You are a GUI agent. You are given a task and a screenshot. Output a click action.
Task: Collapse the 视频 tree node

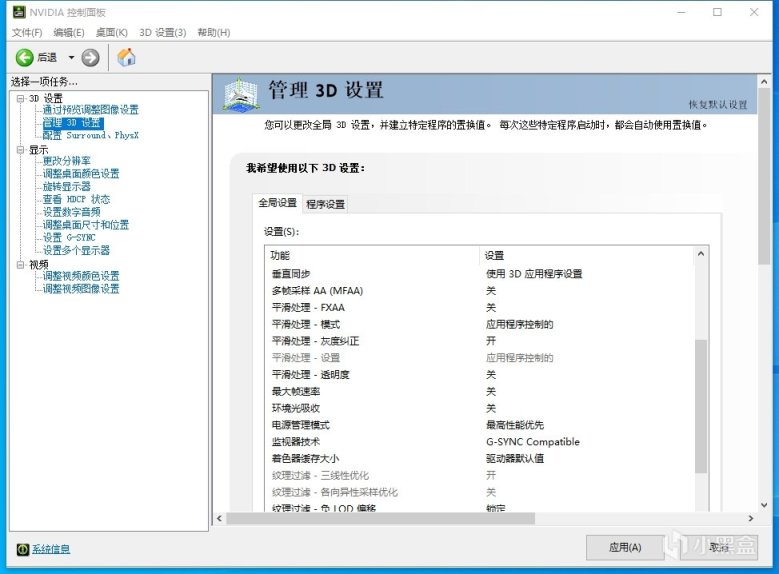[20, 264]
